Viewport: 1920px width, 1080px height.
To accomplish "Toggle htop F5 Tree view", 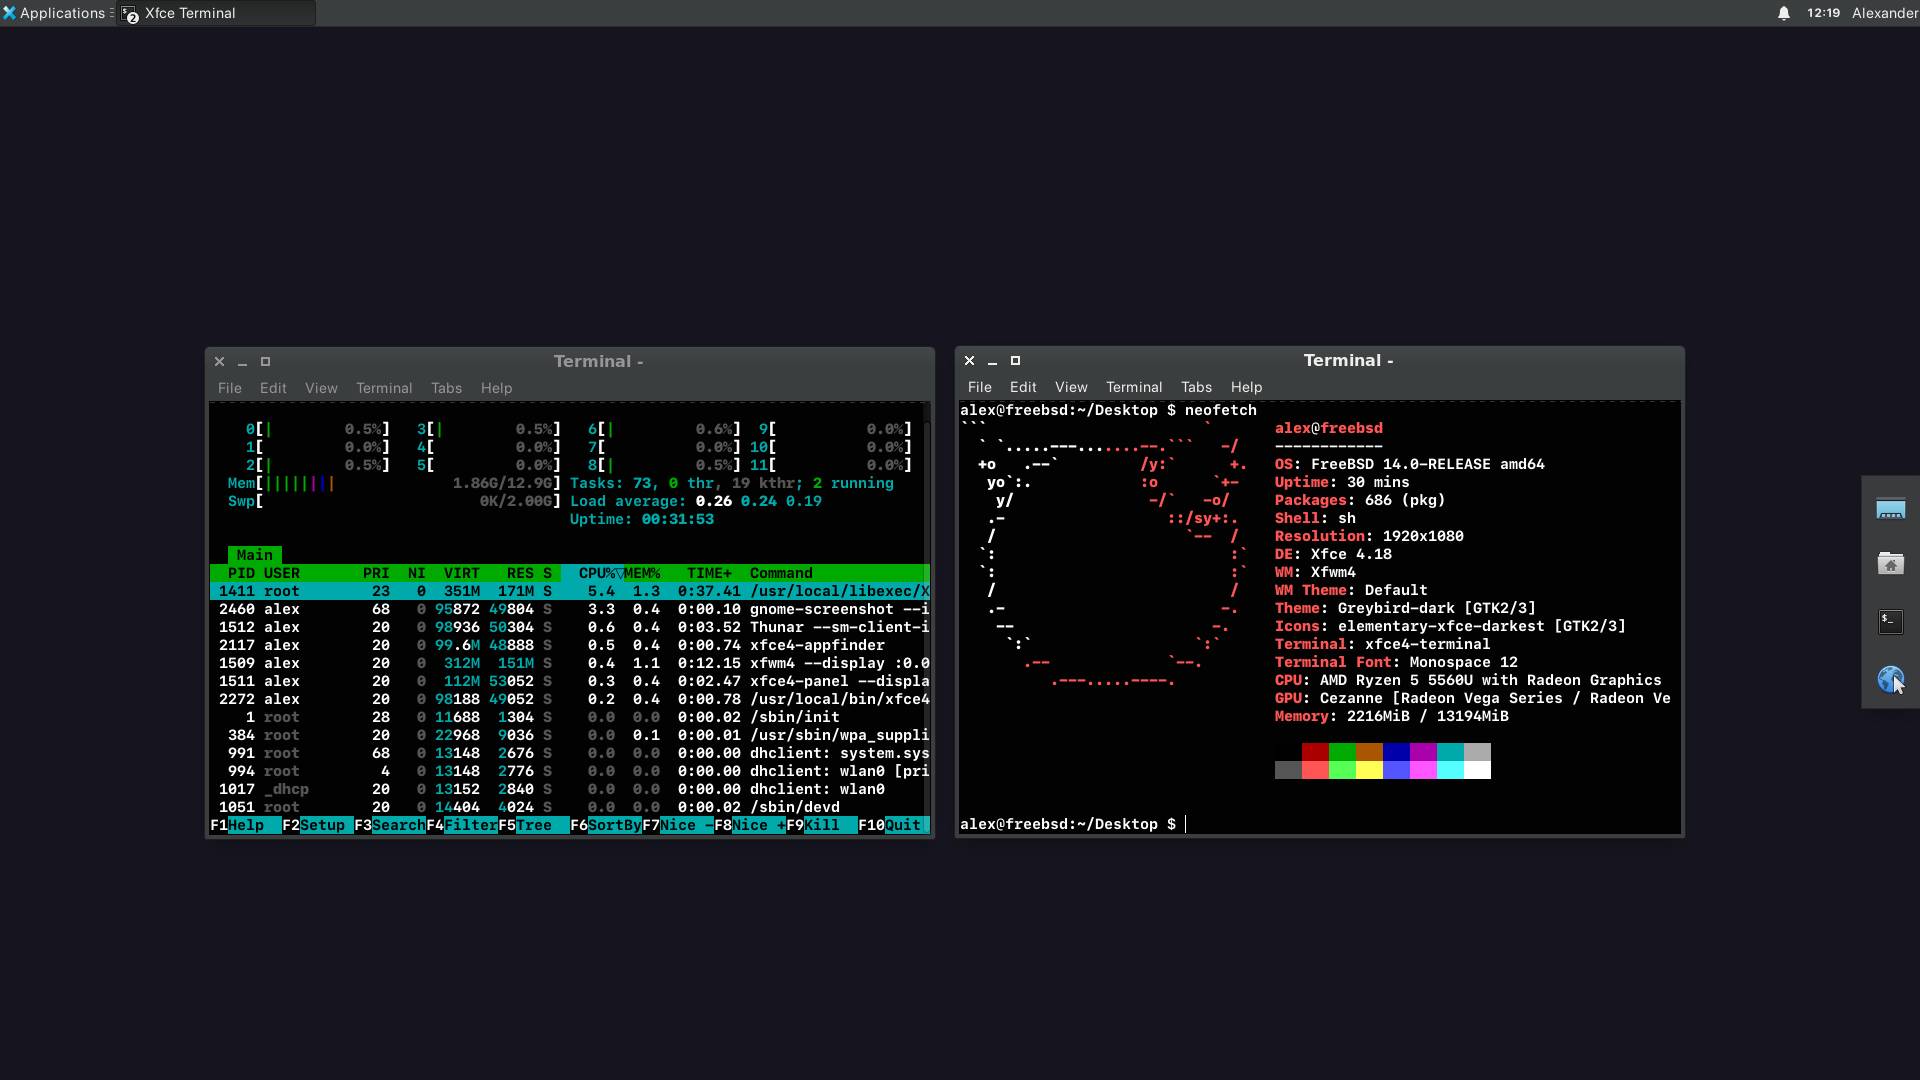I will (533, 825).
